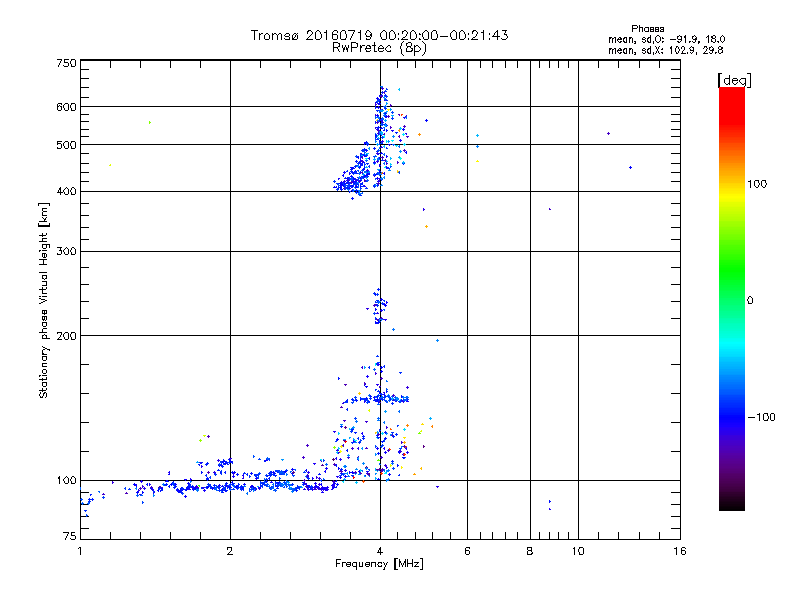This screenshot has width=800, height=600.
Task: Select the 'RwPretec (8p)' subtitle text
Action: 379,48
